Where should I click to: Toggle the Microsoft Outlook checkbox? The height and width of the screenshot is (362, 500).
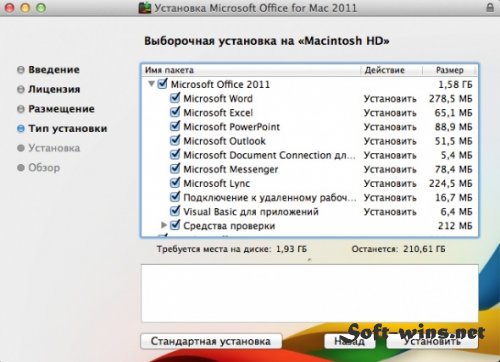tap(175, 140)
